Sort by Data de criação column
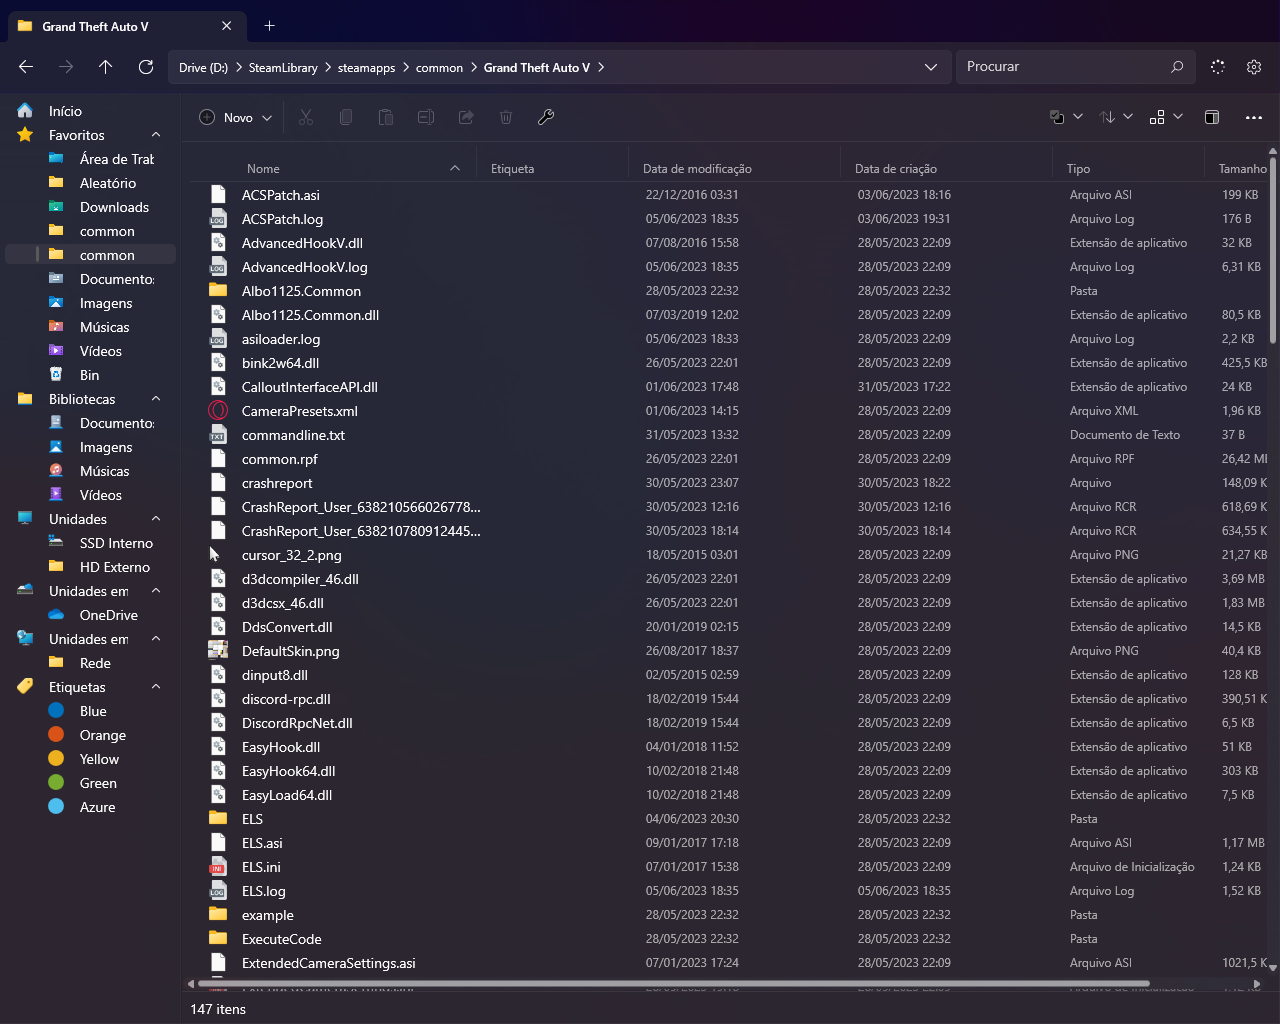Image resolution: width=1280 pixels, height=1024 pixels. [896, 169]
